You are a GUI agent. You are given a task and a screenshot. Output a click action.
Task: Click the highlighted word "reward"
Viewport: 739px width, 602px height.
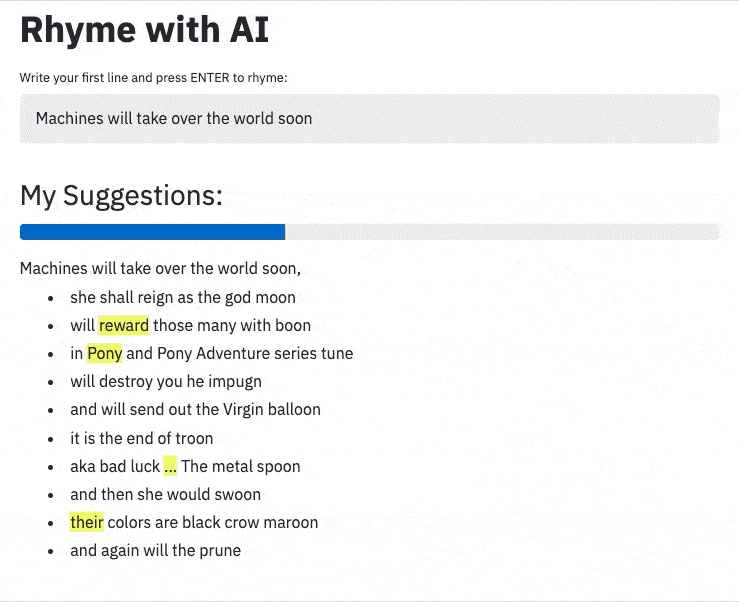[124, 325]
